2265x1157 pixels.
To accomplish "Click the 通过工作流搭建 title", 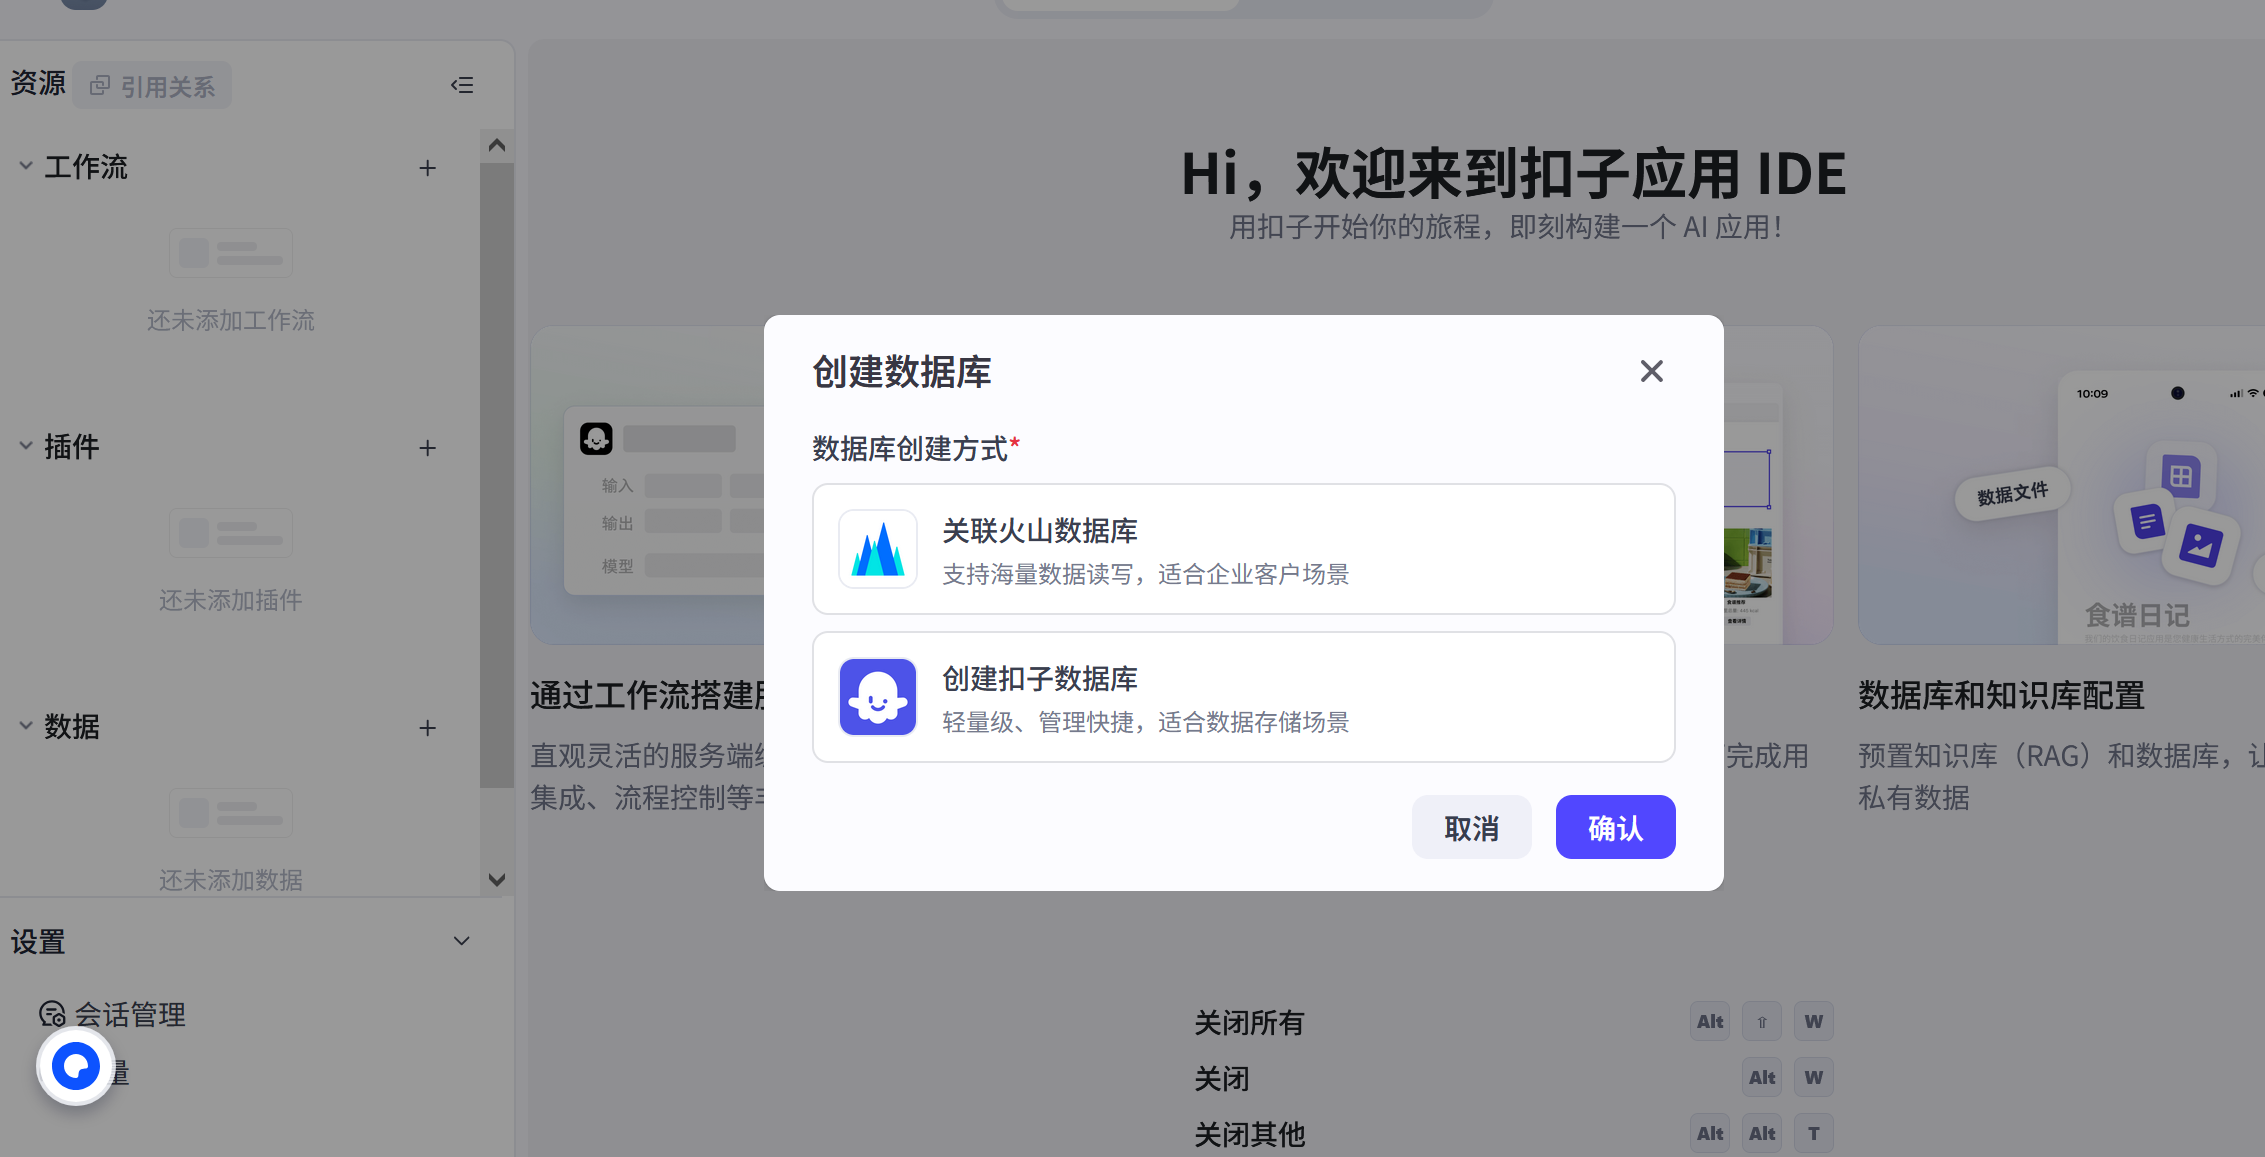I will coord(648,695).
